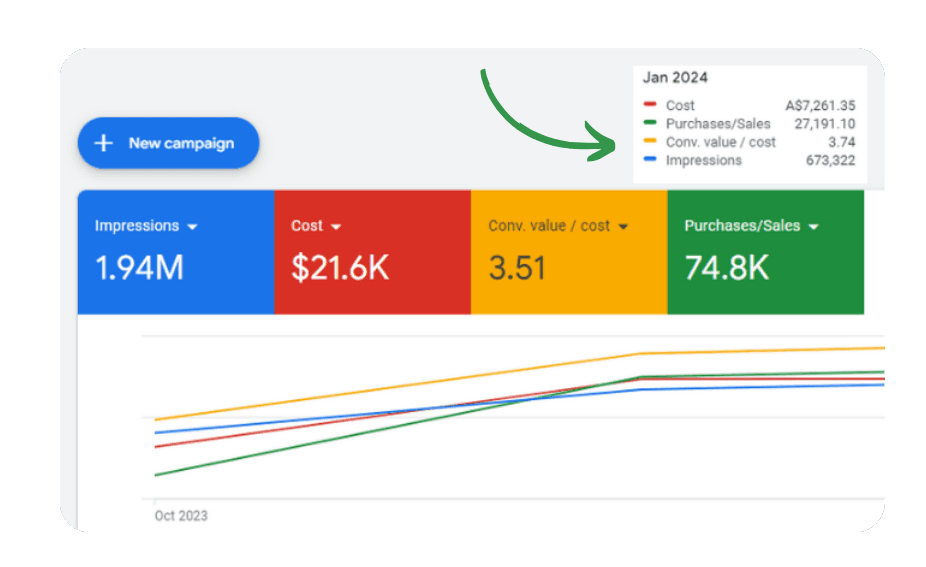Click the Cost label in tooltip legend

pyautogui.click(x=680, y=106)
